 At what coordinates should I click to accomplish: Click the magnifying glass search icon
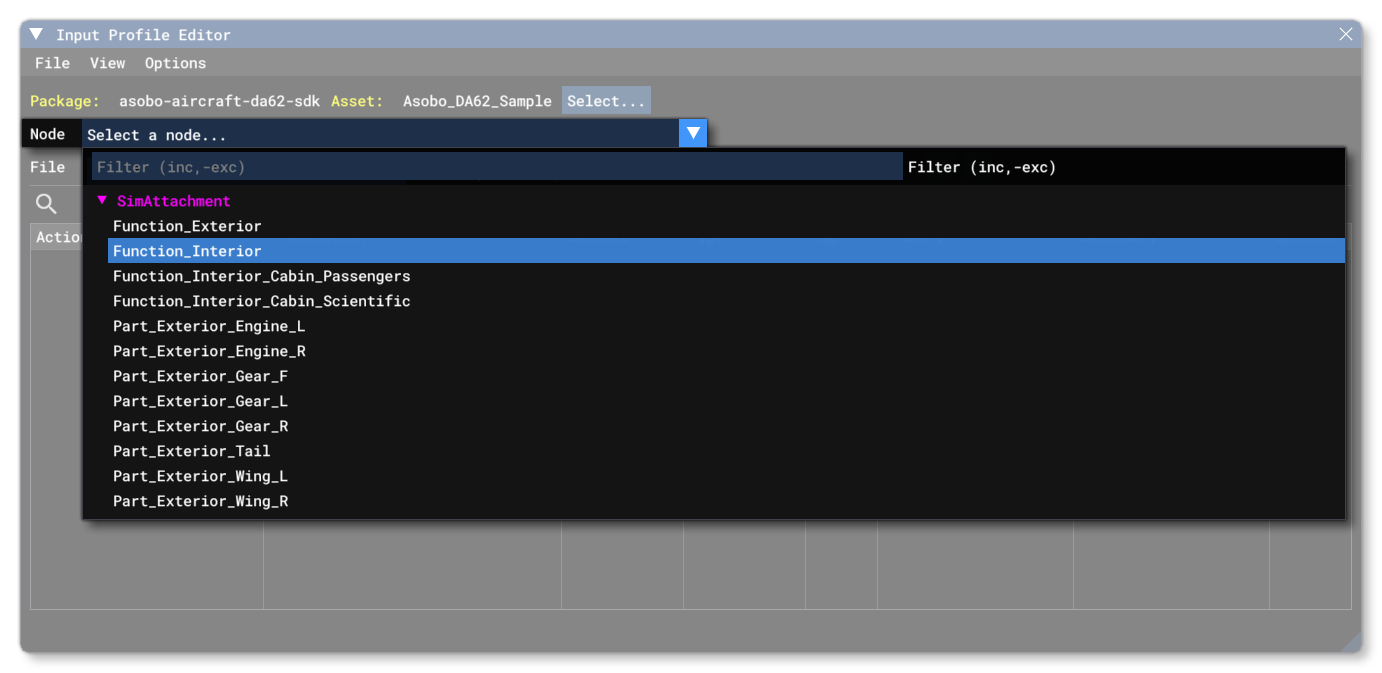pyautogui.click(x=46, y=203)
